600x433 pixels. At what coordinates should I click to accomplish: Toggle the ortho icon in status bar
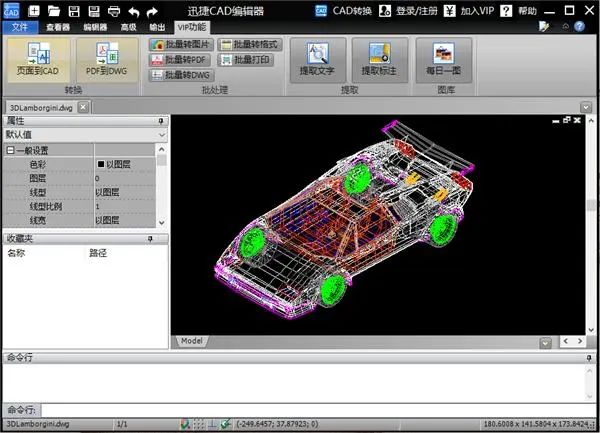tap(212, 424)
